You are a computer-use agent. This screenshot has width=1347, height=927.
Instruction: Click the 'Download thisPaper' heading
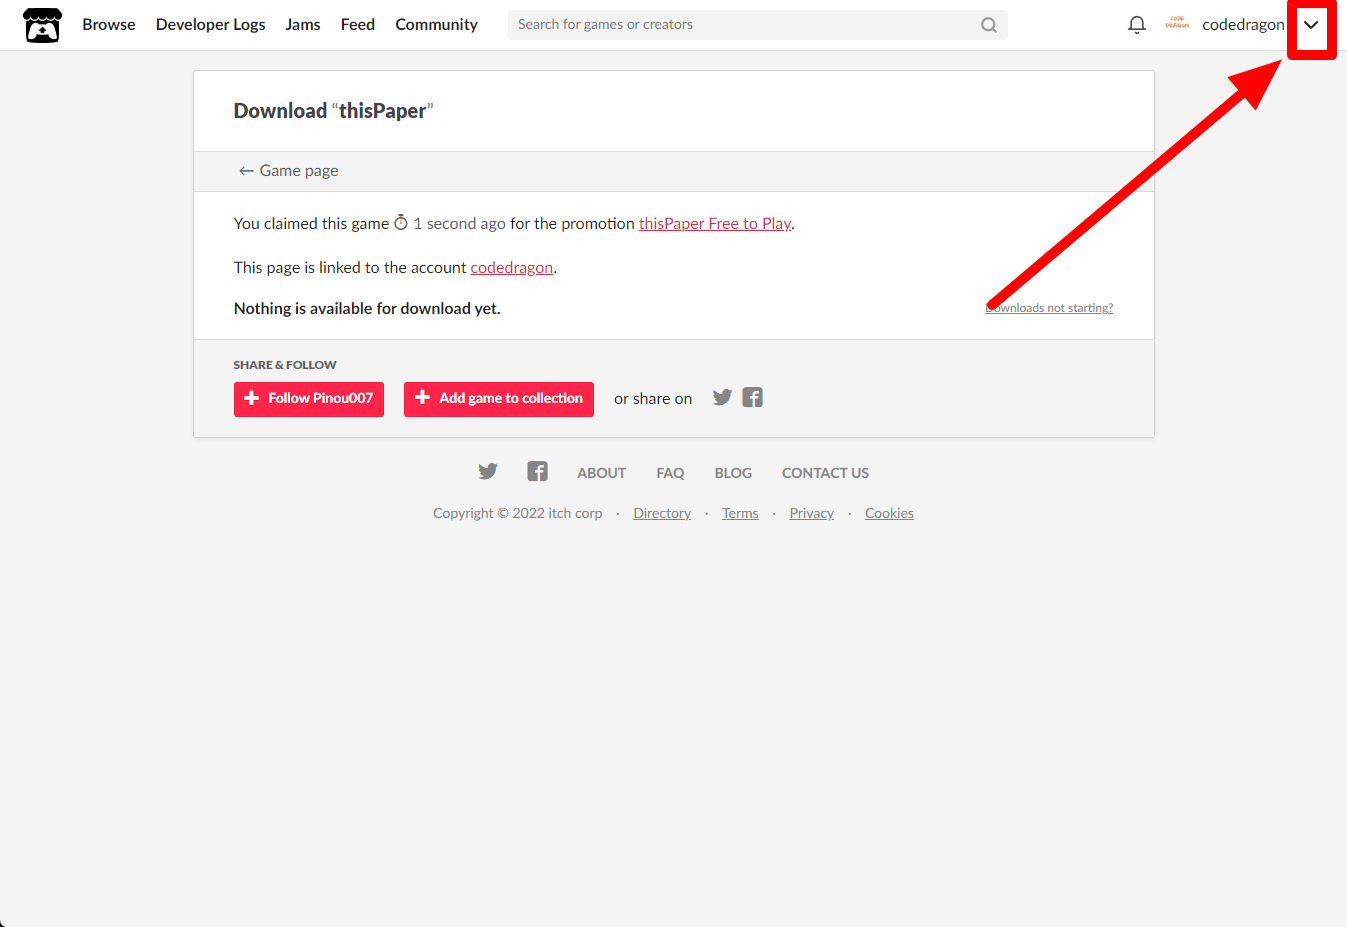(x=334, y=111)
